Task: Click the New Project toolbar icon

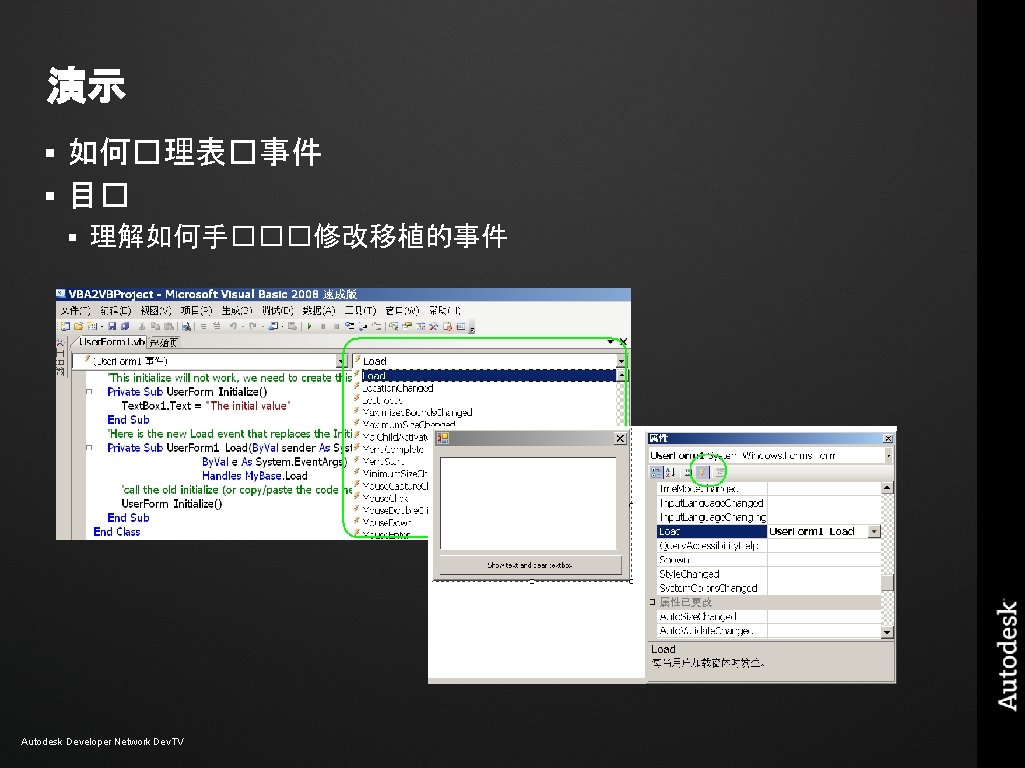Action: [x=65, y=326]
